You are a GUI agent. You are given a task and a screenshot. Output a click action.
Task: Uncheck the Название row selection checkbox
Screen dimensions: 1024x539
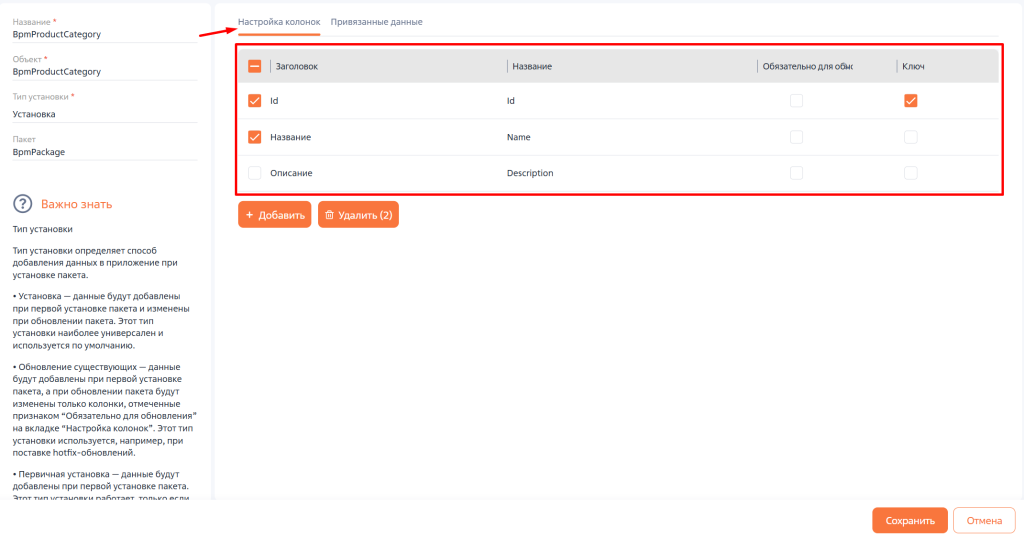tap(254, 137)
